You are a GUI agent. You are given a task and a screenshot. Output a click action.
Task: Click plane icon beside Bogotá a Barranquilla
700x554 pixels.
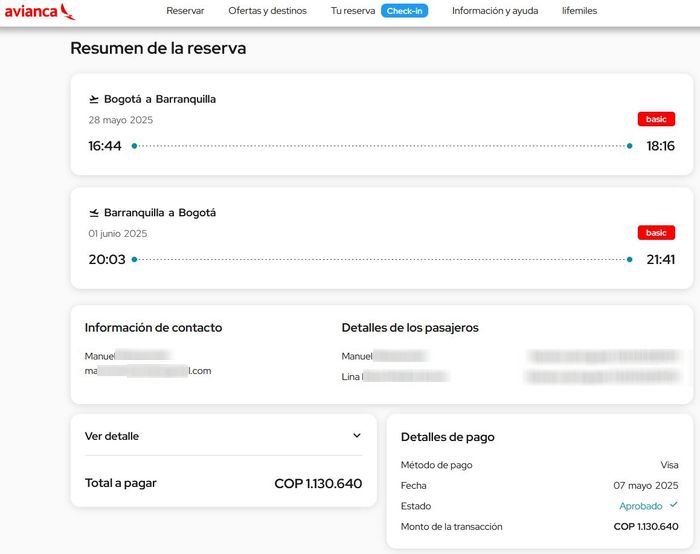click(94, 99)
